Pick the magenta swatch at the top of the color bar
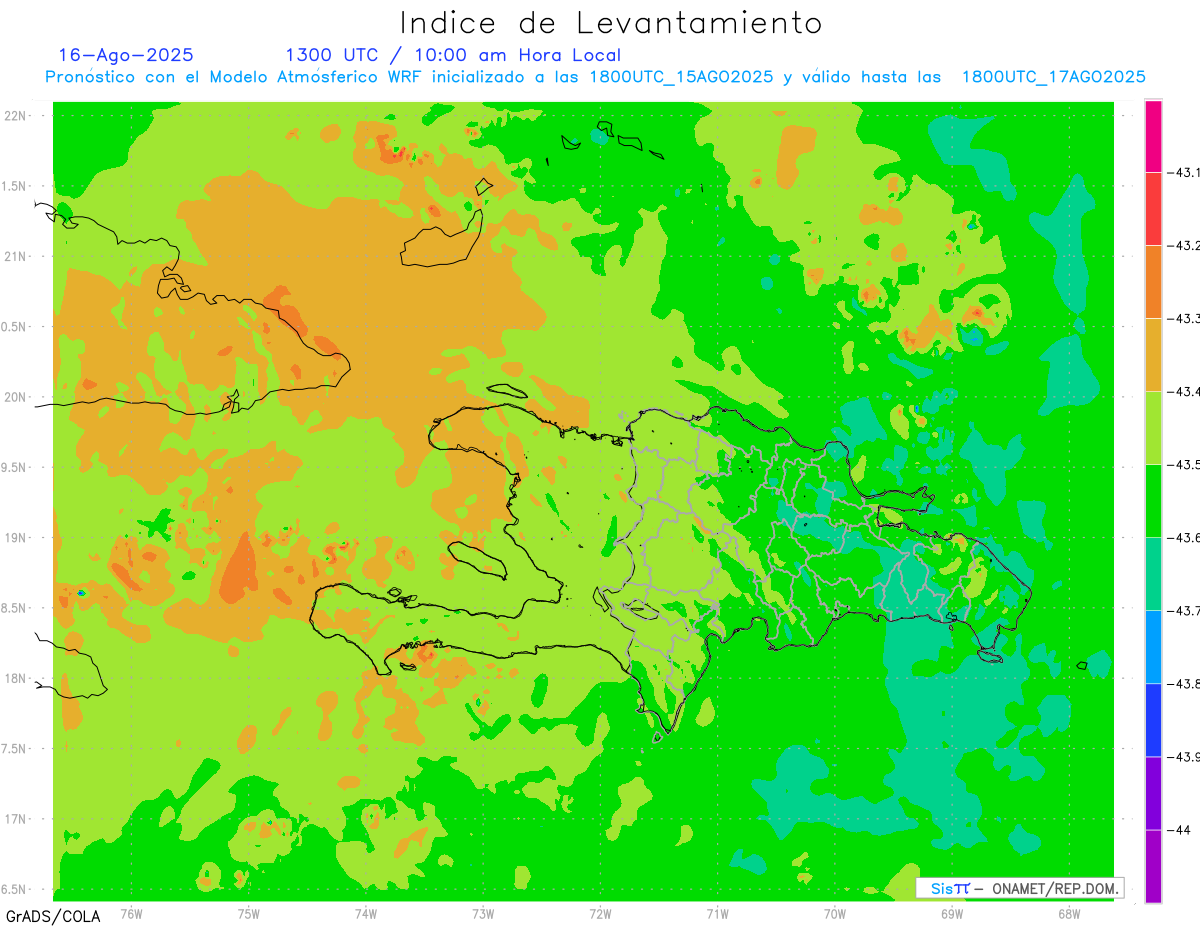 click(x=1153, y=136)
